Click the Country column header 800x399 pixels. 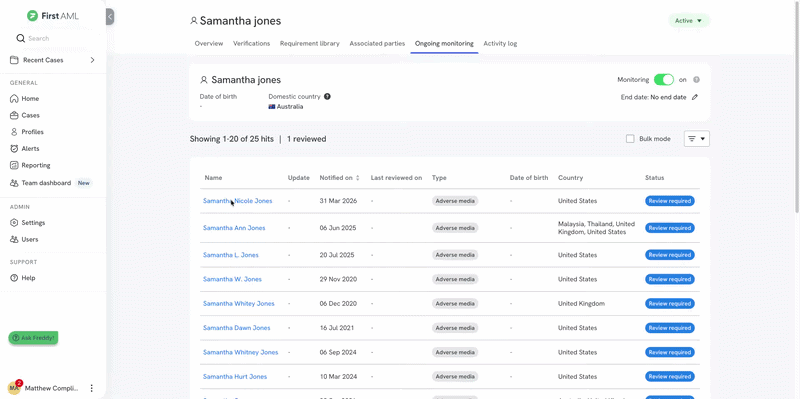point(570,178)
